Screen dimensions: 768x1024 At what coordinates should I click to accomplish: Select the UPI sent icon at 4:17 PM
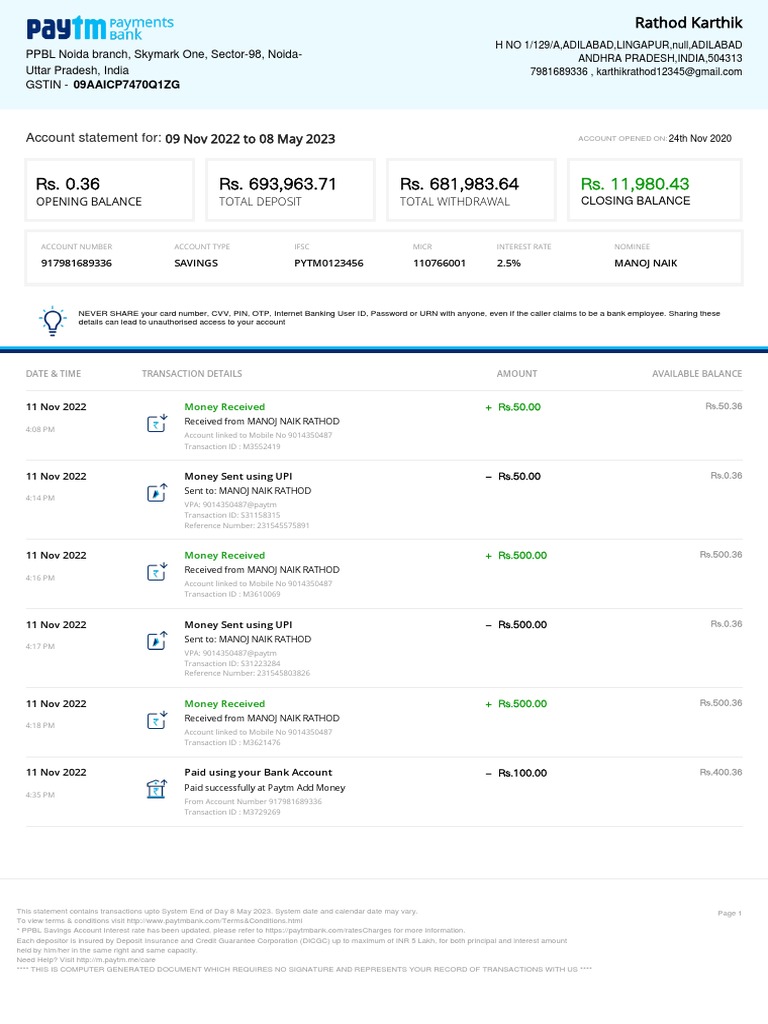point(156,641)
